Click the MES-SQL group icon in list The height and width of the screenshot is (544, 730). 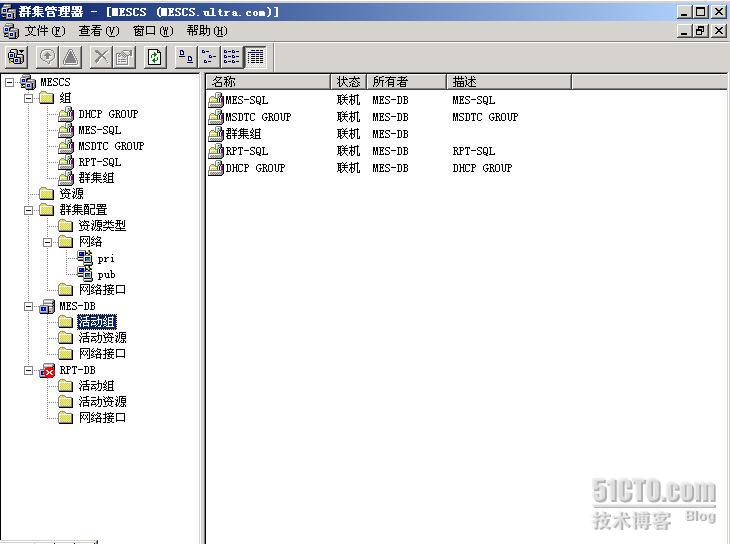(216, 100)
